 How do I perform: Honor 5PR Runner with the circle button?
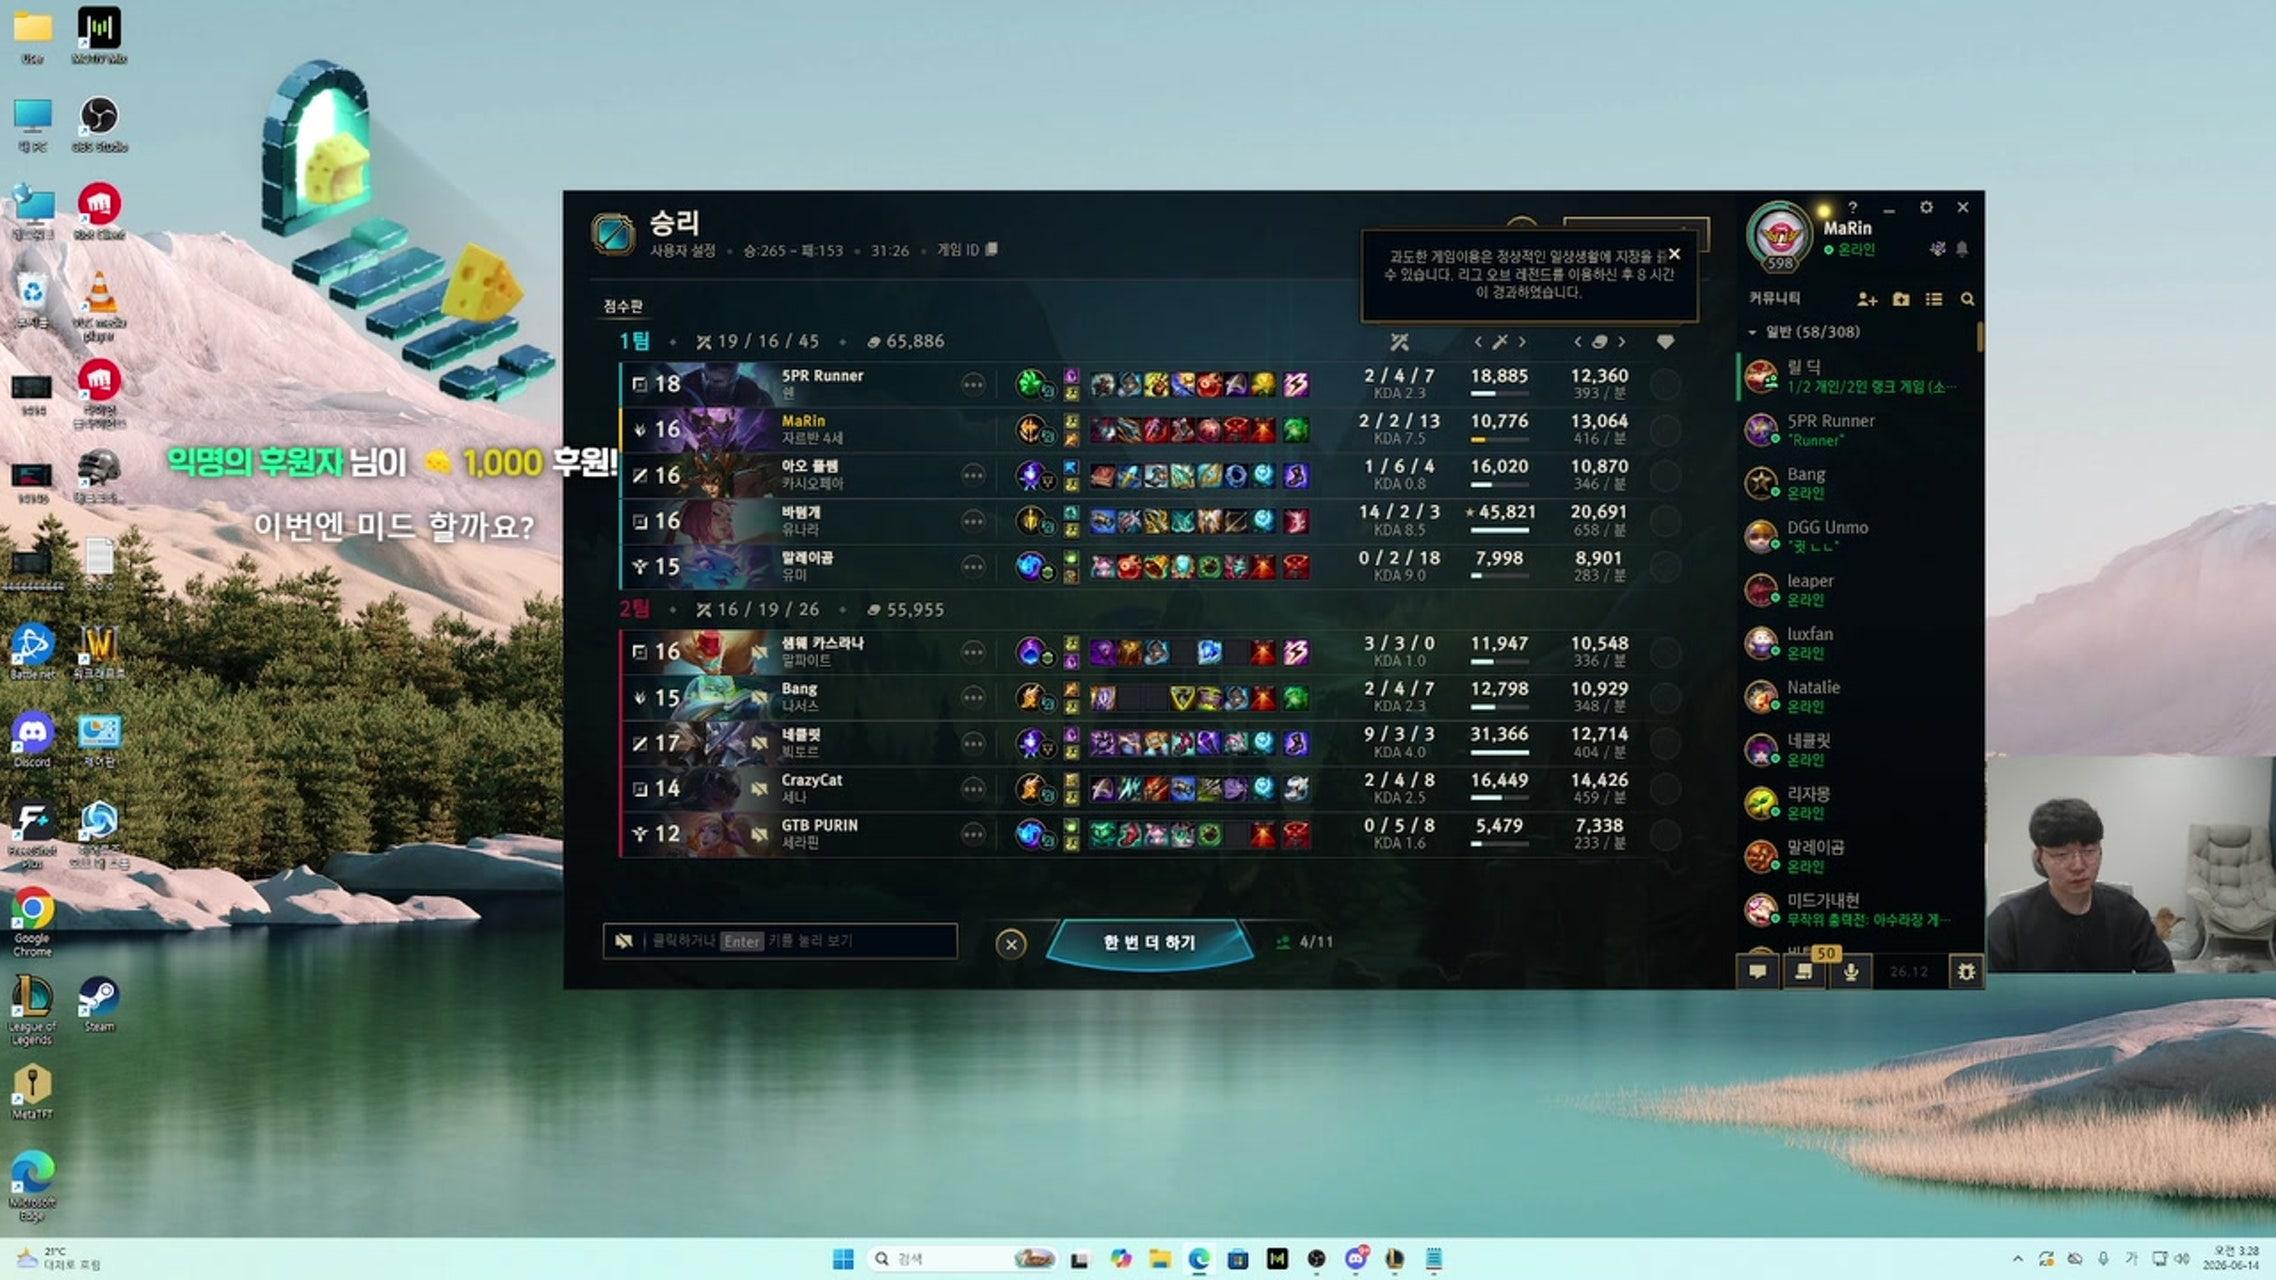[x=1665, y=385]
